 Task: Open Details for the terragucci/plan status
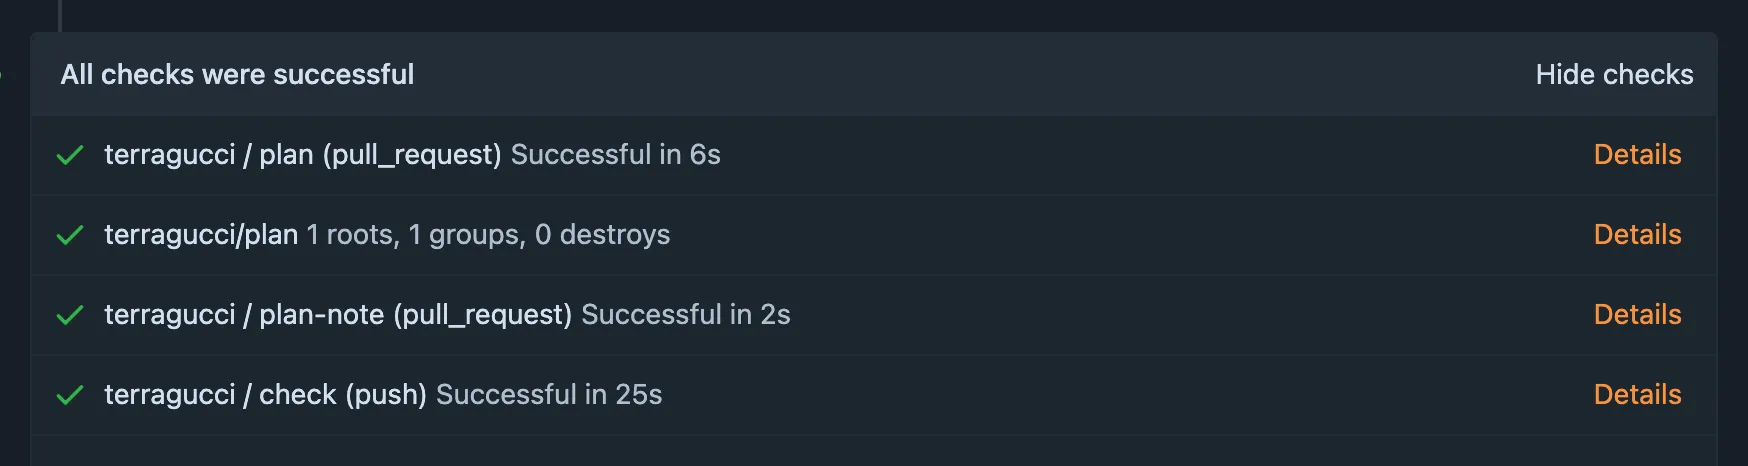1637,235
